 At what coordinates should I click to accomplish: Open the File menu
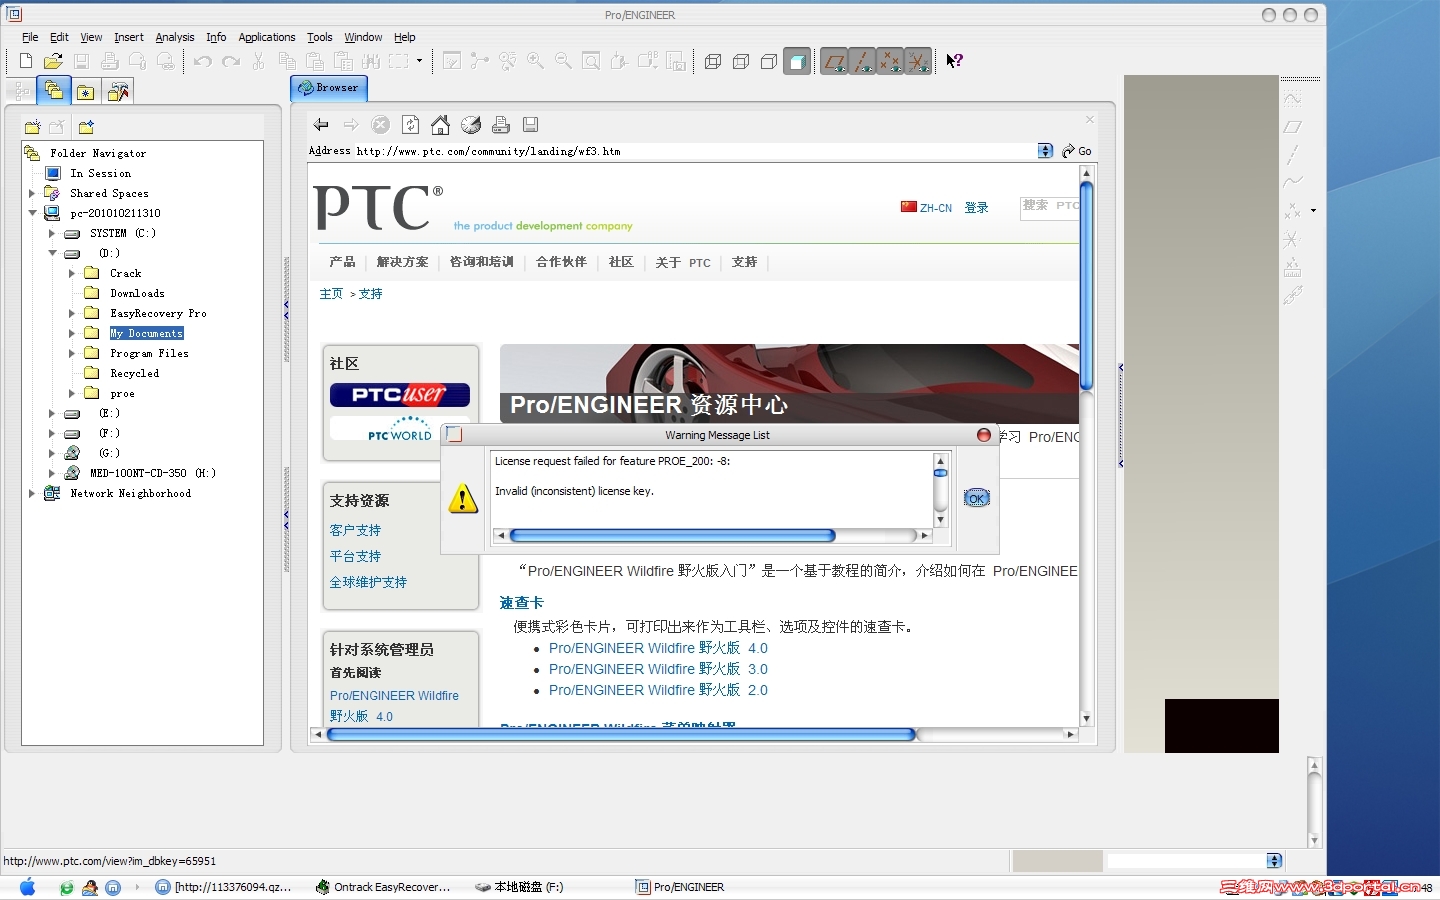pyautogui.click(x=30, y=37)
